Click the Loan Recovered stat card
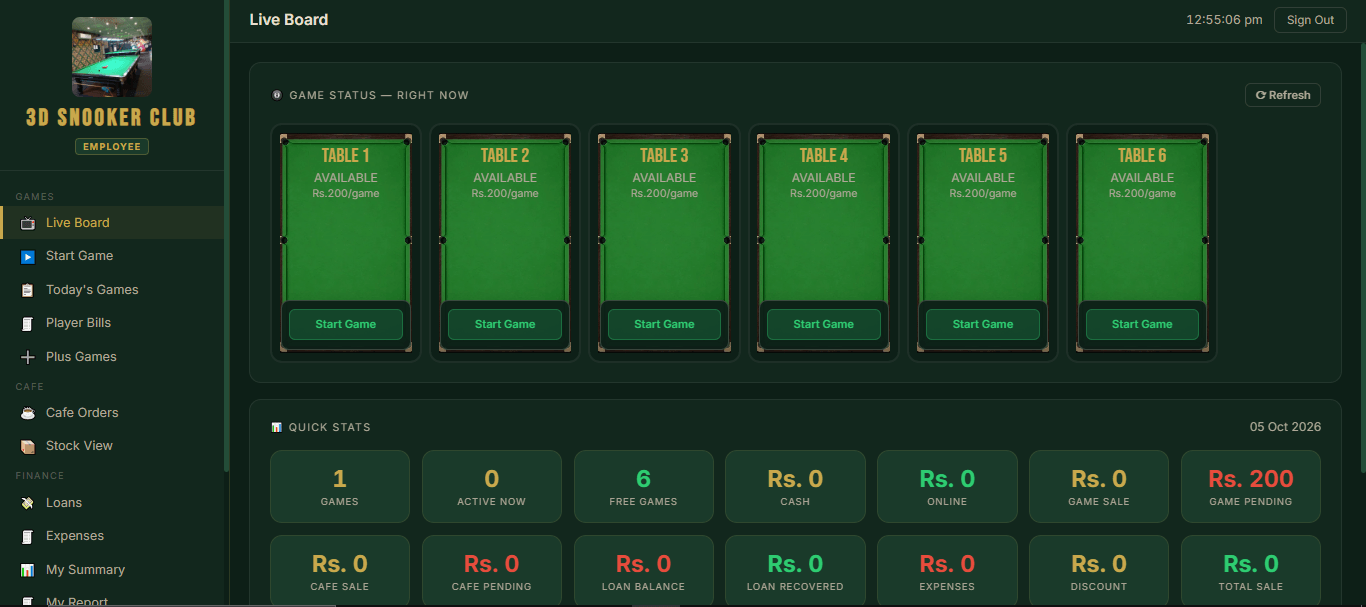 click(x=795, y=571)
